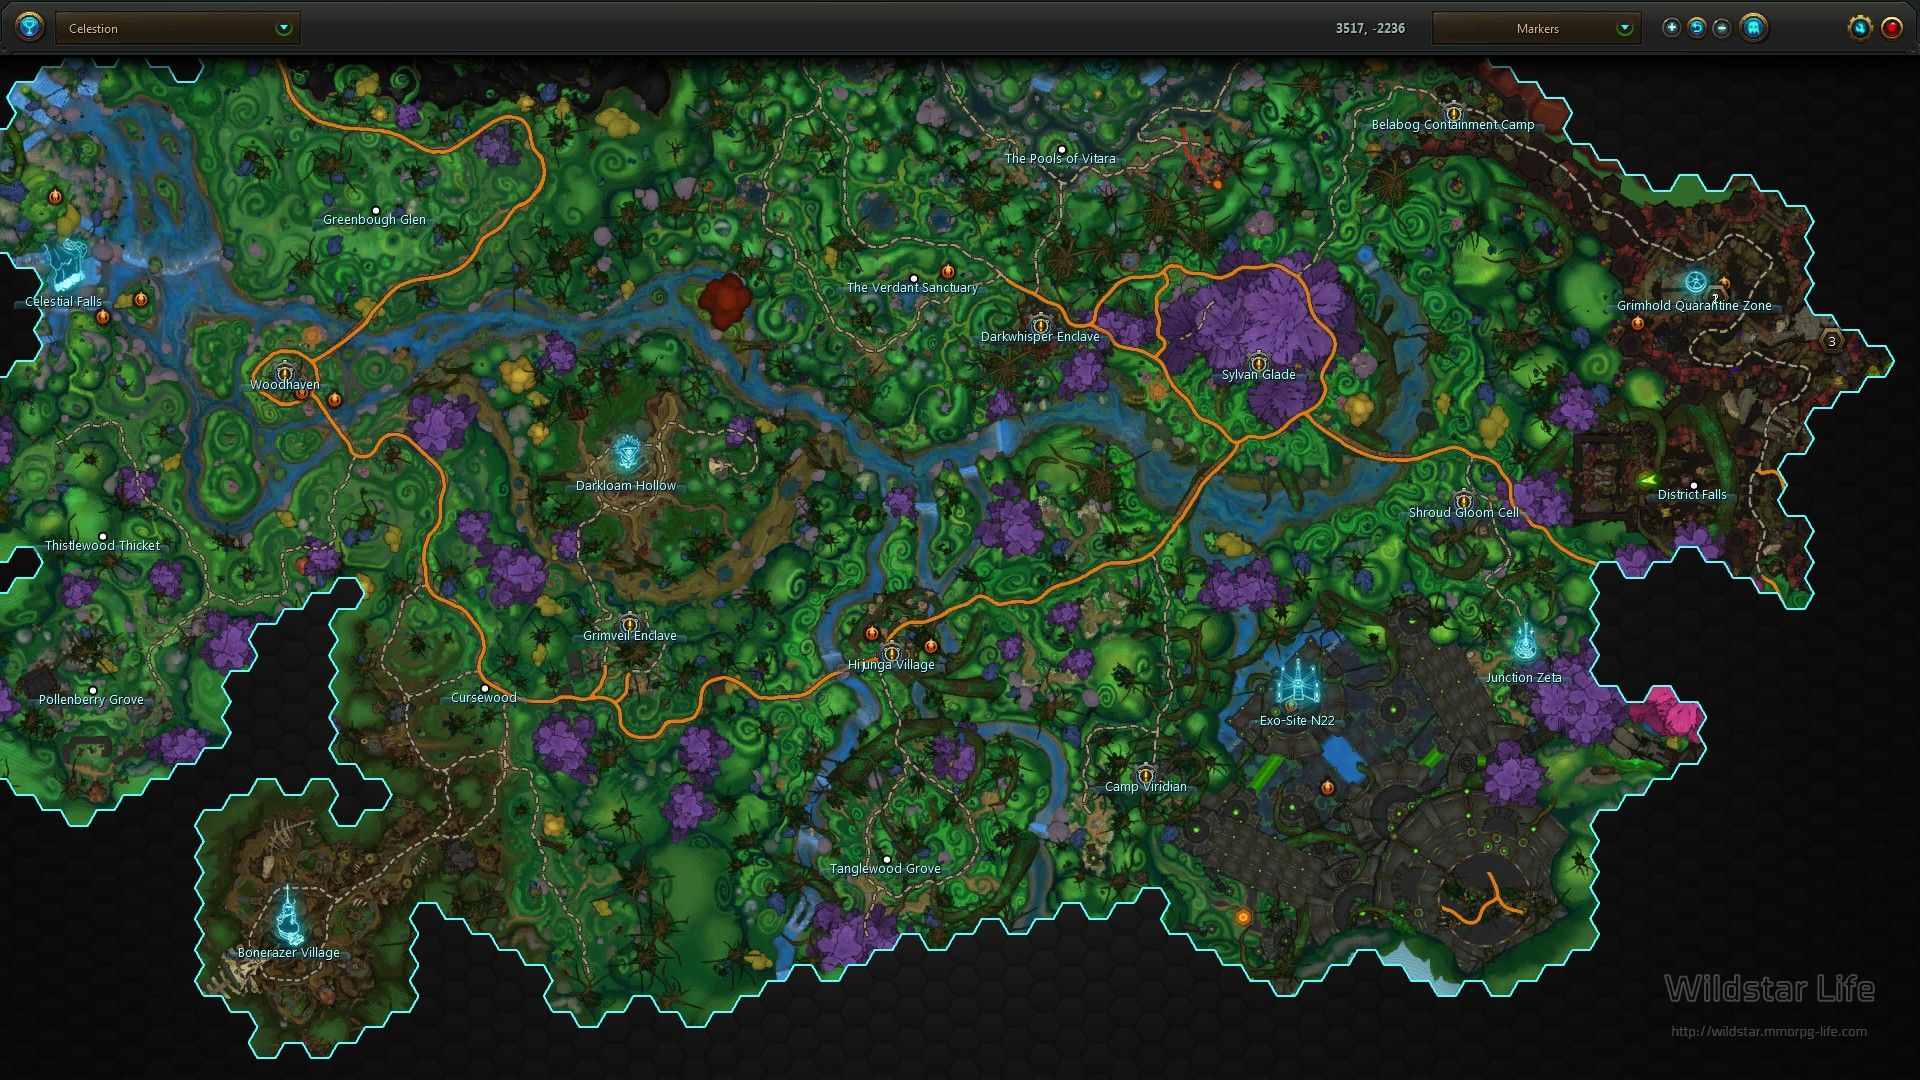Viewport: 1920px width, 1080px height.
Task: Click the Darkloam Hollow text label
Action: click(626, 486)
